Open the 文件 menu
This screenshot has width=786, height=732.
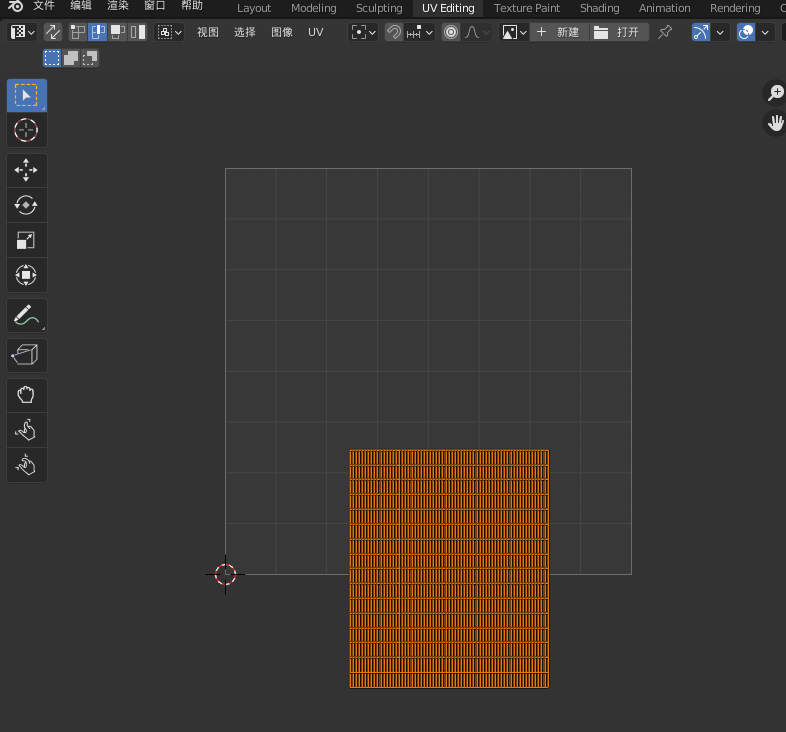pos(44,6)
